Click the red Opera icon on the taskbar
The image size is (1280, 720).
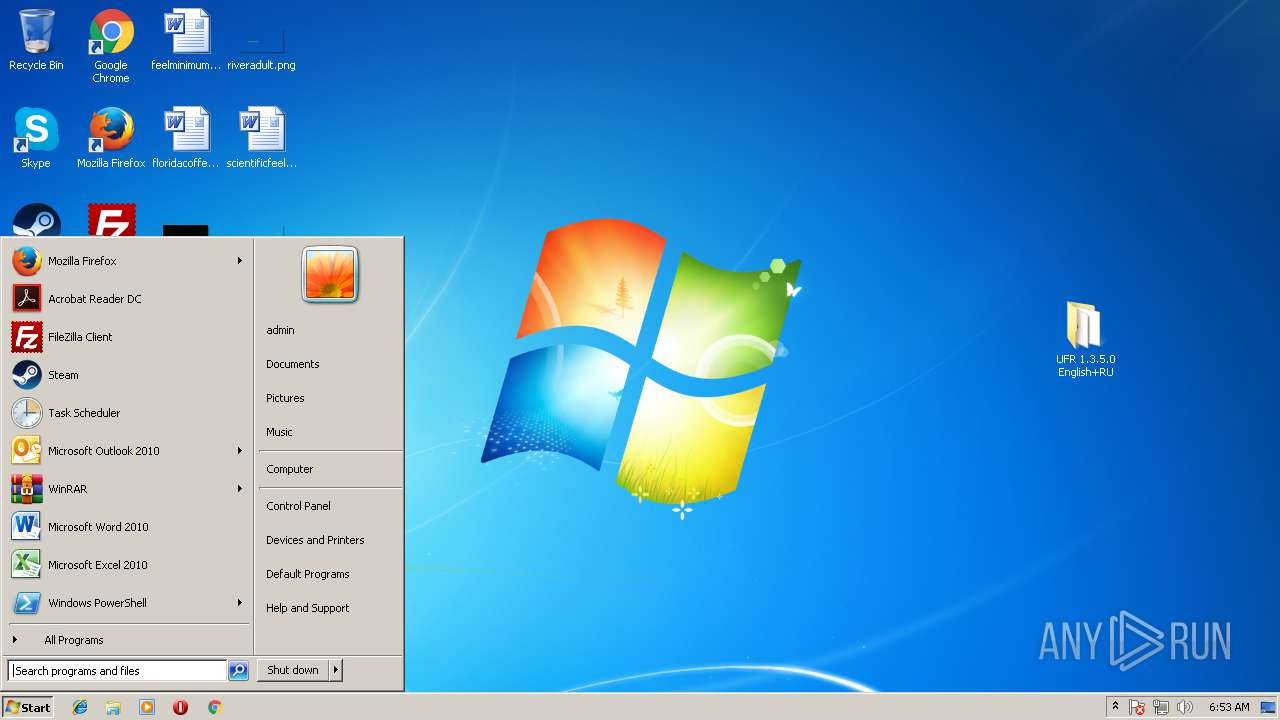pos(180,707)
